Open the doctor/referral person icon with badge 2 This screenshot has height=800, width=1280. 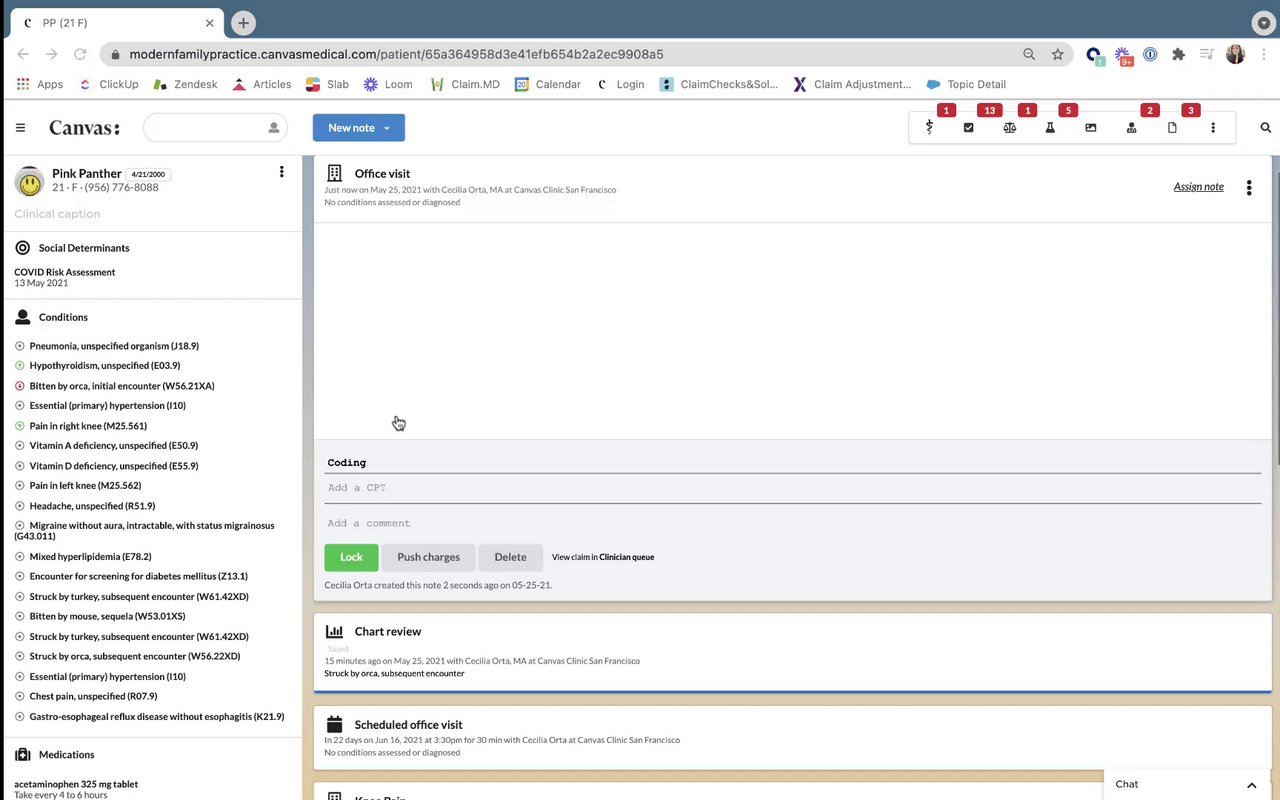pyautogui.click(x=1131, y=128)
